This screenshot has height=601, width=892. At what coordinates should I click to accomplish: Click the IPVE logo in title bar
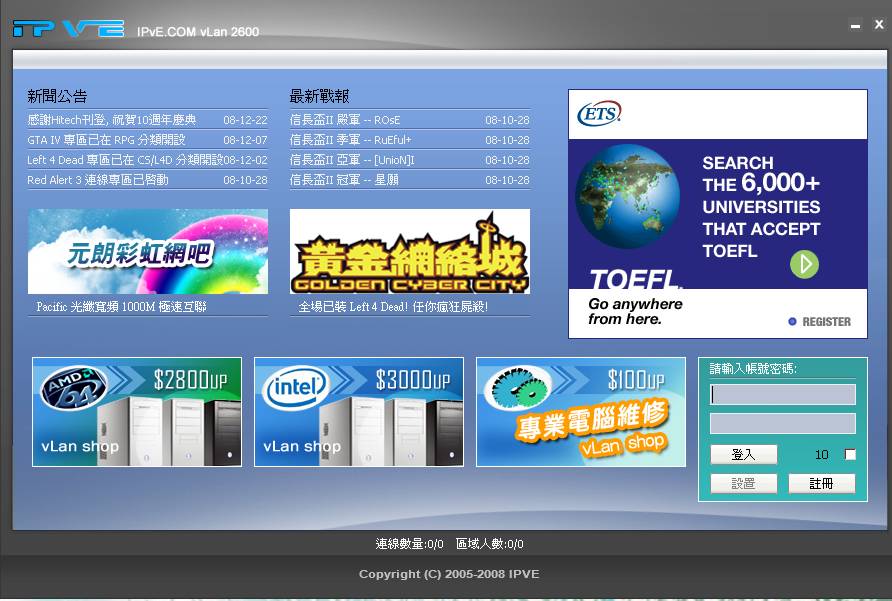click(x=68, y=29)
